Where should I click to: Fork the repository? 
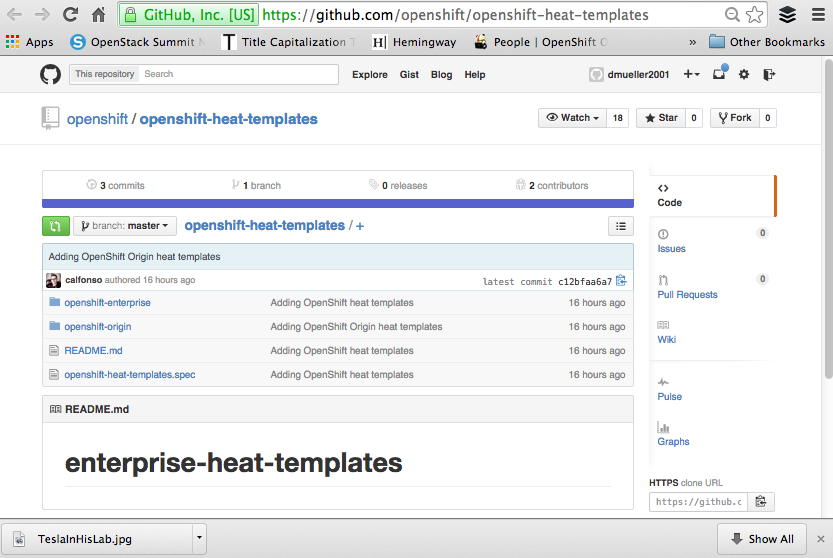pyautogui.click(x=735, y=118)
